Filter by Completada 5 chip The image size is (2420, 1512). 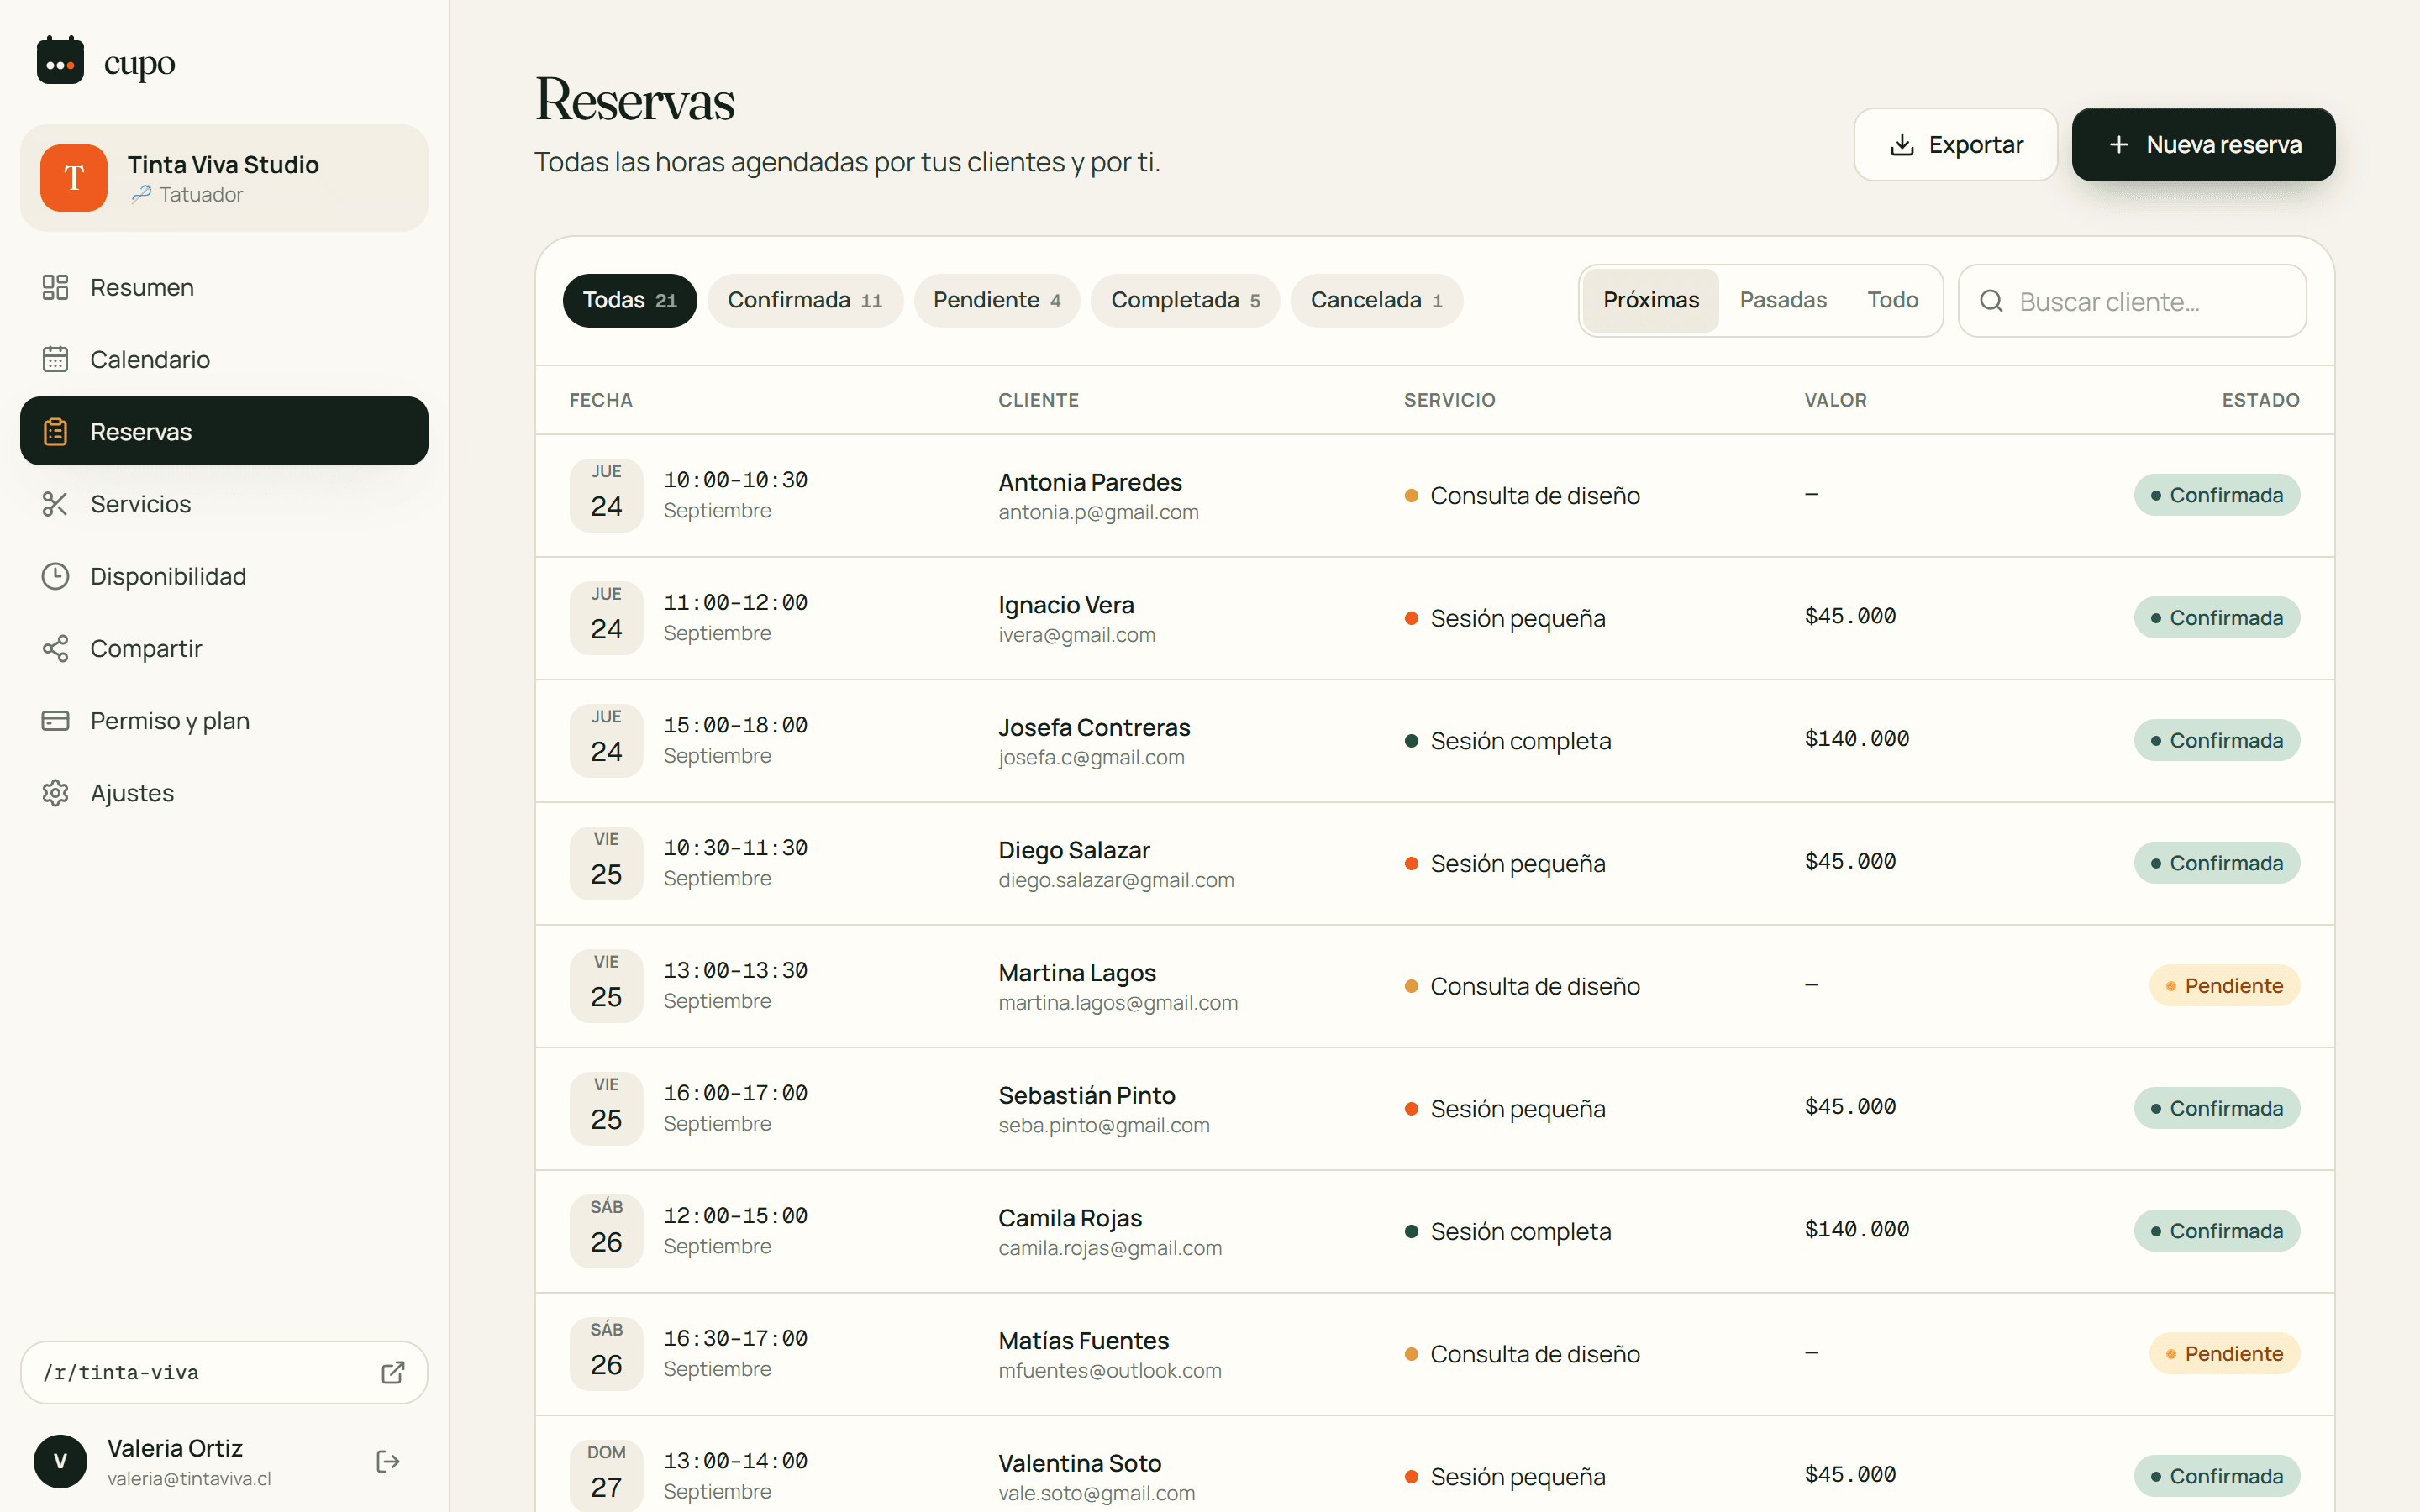[x=1185, y=300]
